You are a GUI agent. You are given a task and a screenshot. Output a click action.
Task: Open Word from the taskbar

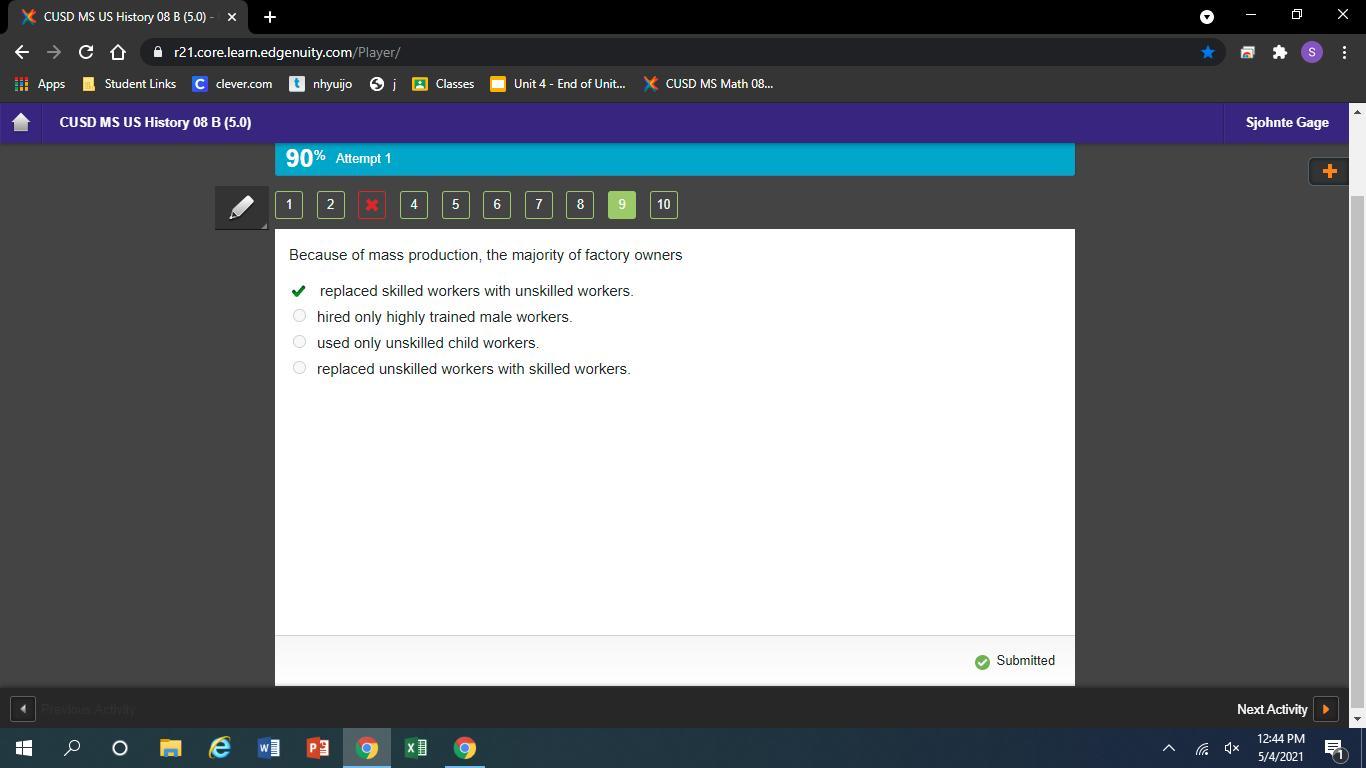point(268,748)
